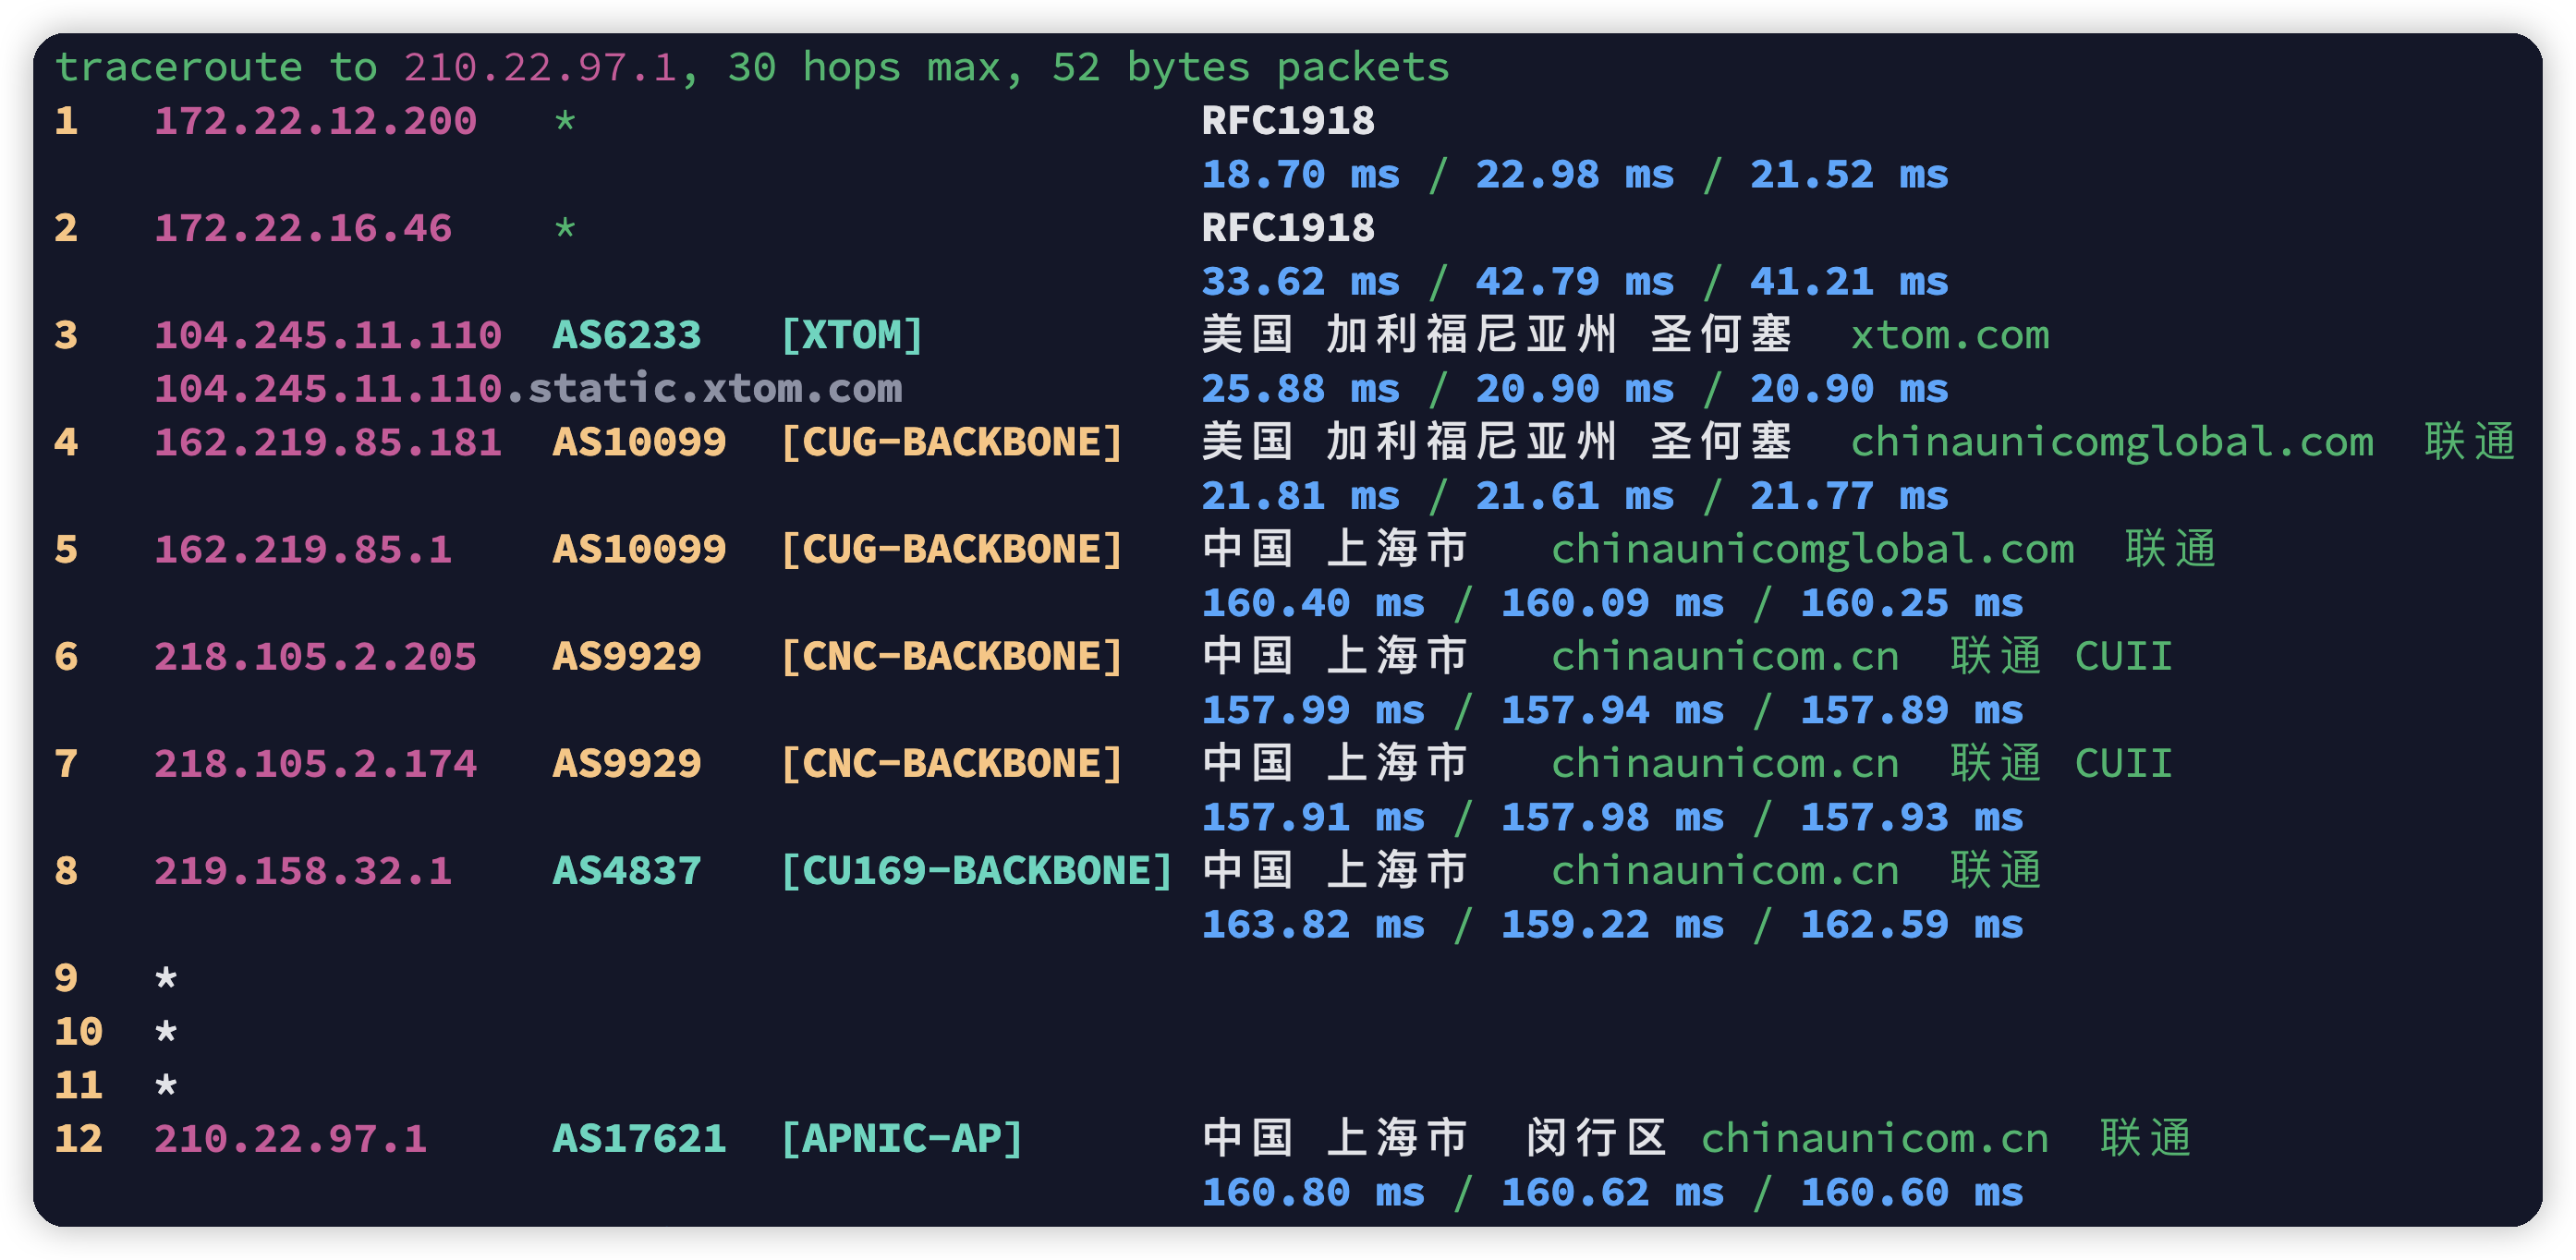Click chinaunicom.cn on hop 12 row
The image size is (2576, 1260).
tap(1875, 1139)
